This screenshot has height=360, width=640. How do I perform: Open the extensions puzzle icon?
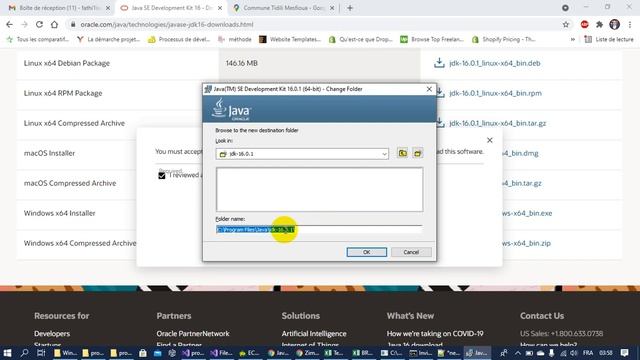pos(599,24)
